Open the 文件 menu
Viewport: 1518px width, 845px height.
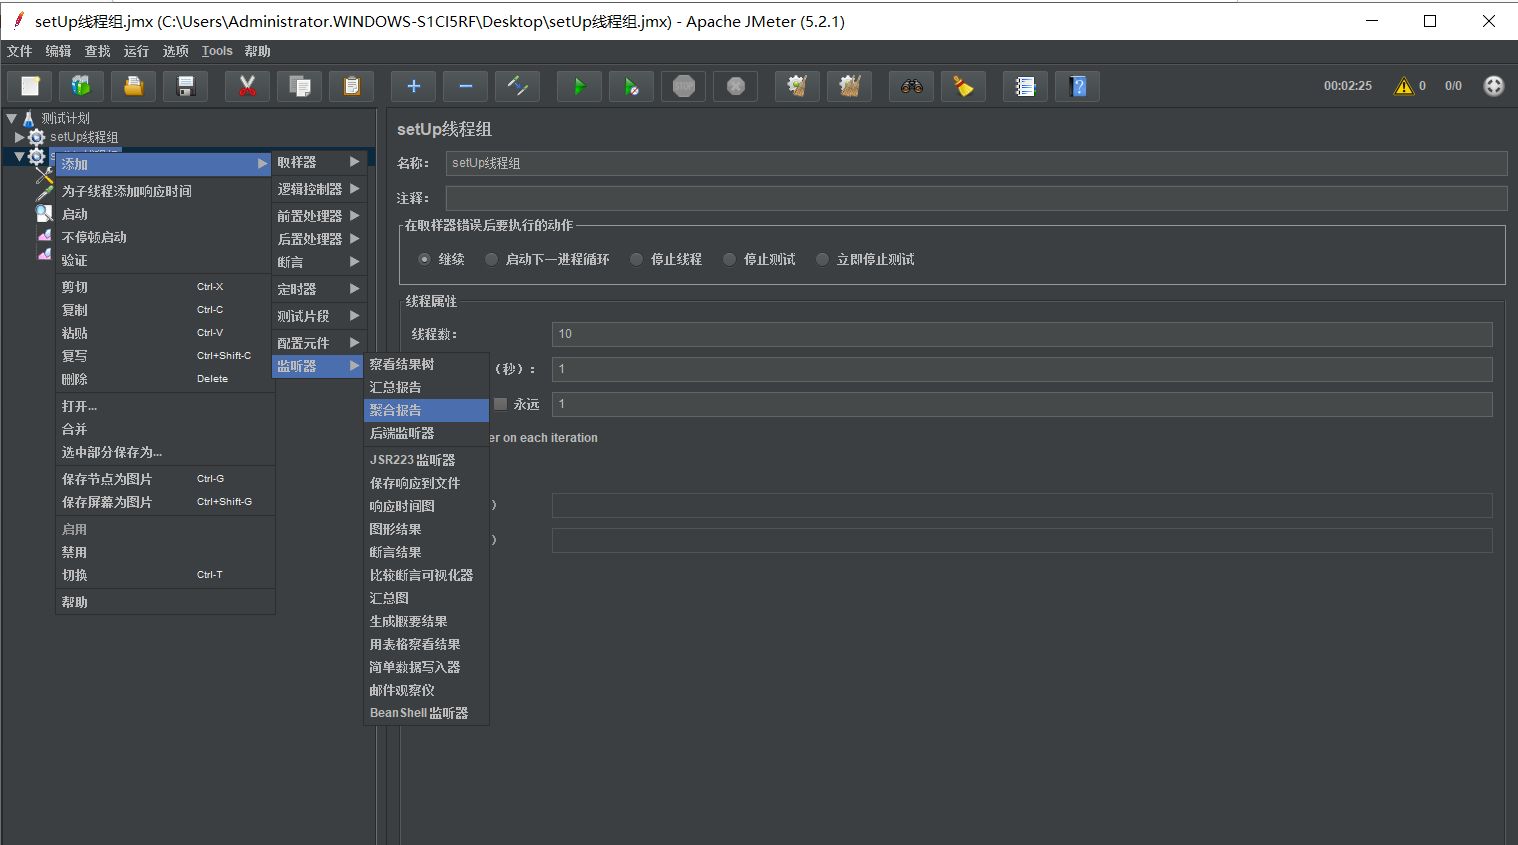click(x=20, y=51)
